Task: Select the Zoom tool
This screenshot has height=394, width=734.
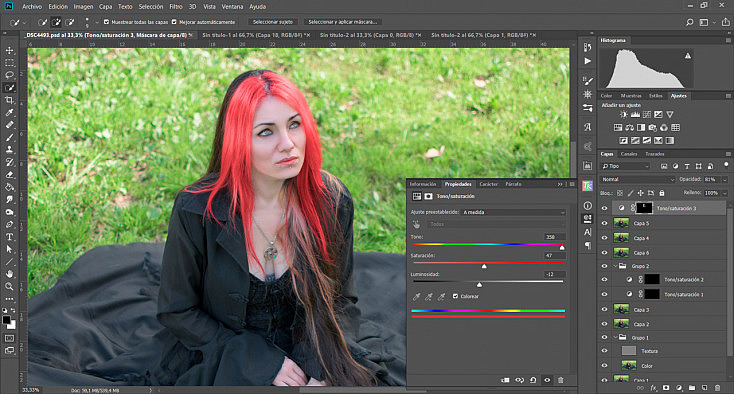Action: click(x=9, y=286)
